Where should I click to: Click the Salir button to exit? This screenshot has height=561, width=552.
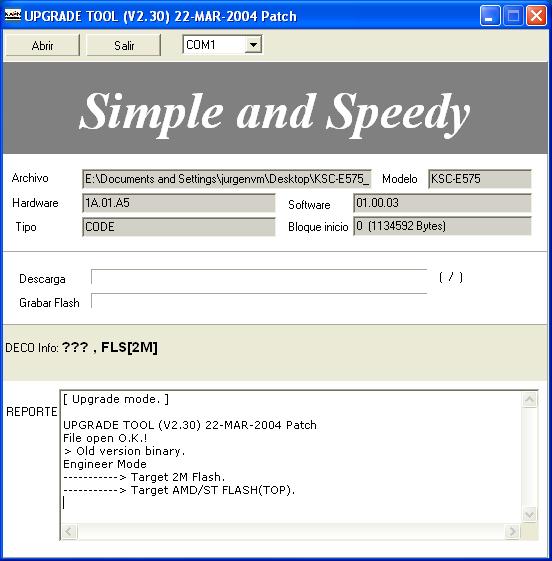[x=124, y=45]
